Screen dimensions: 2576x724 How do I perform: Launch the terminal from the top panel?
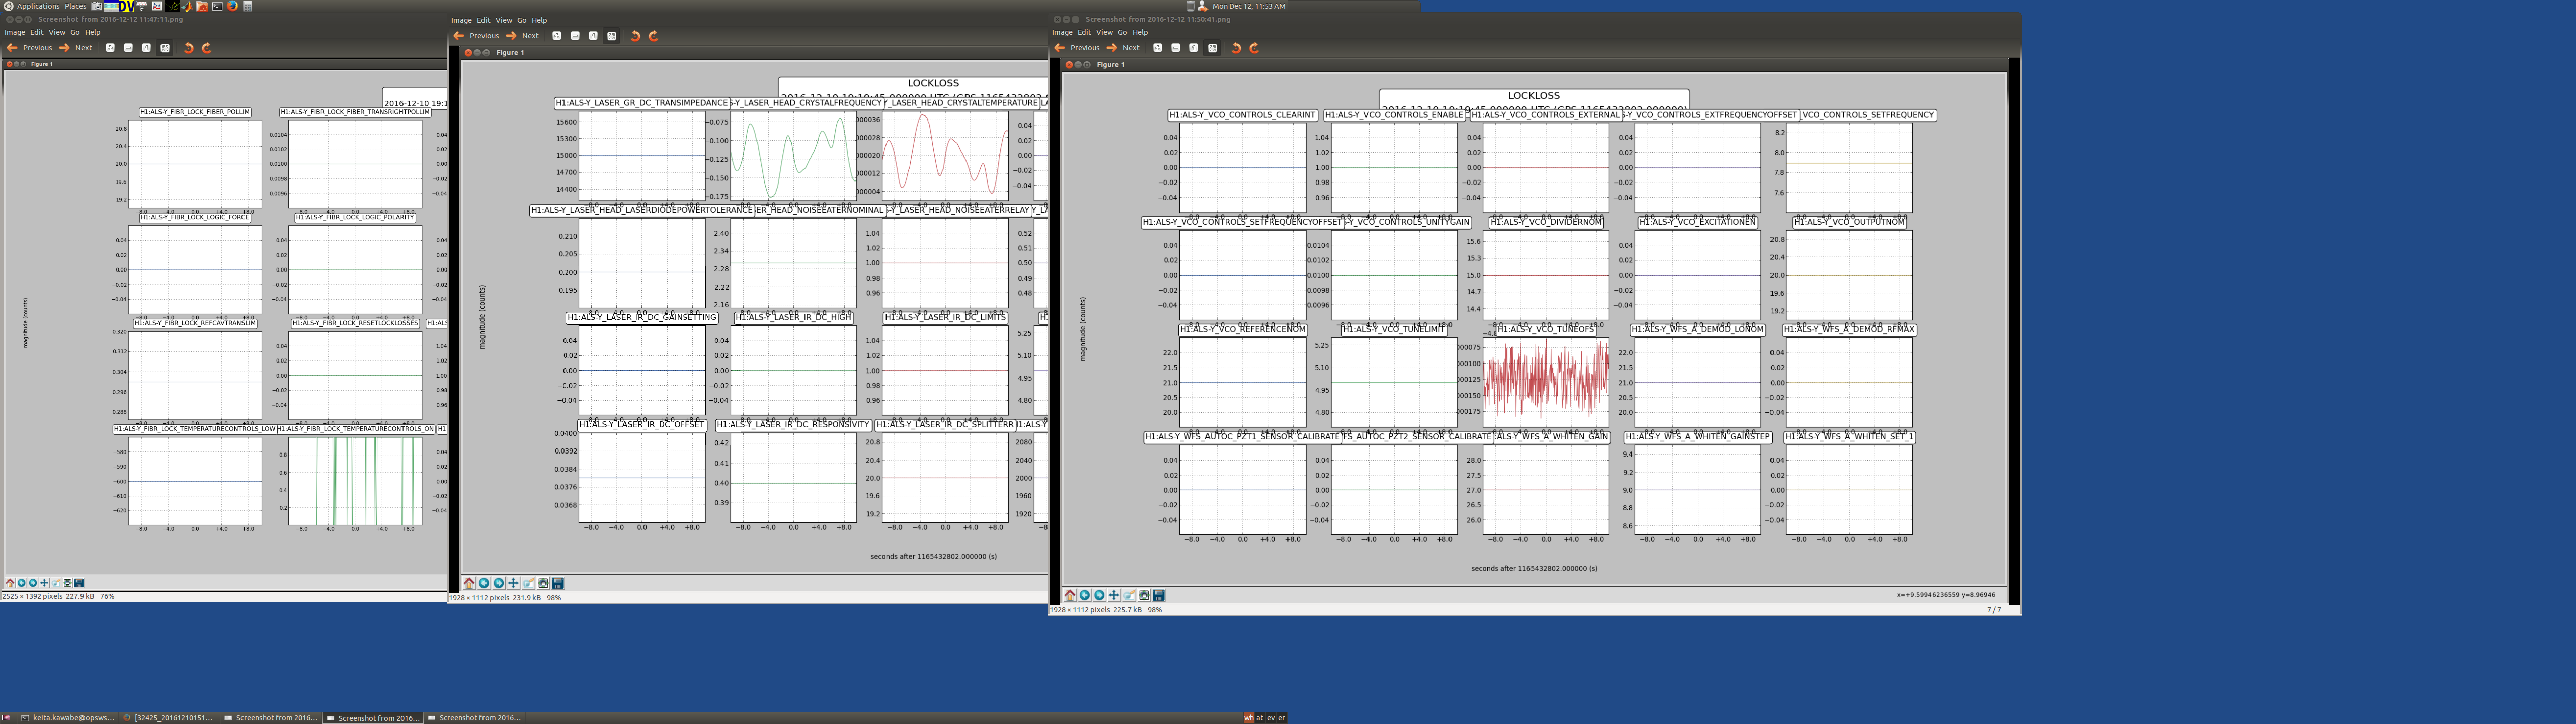(217, 6)
